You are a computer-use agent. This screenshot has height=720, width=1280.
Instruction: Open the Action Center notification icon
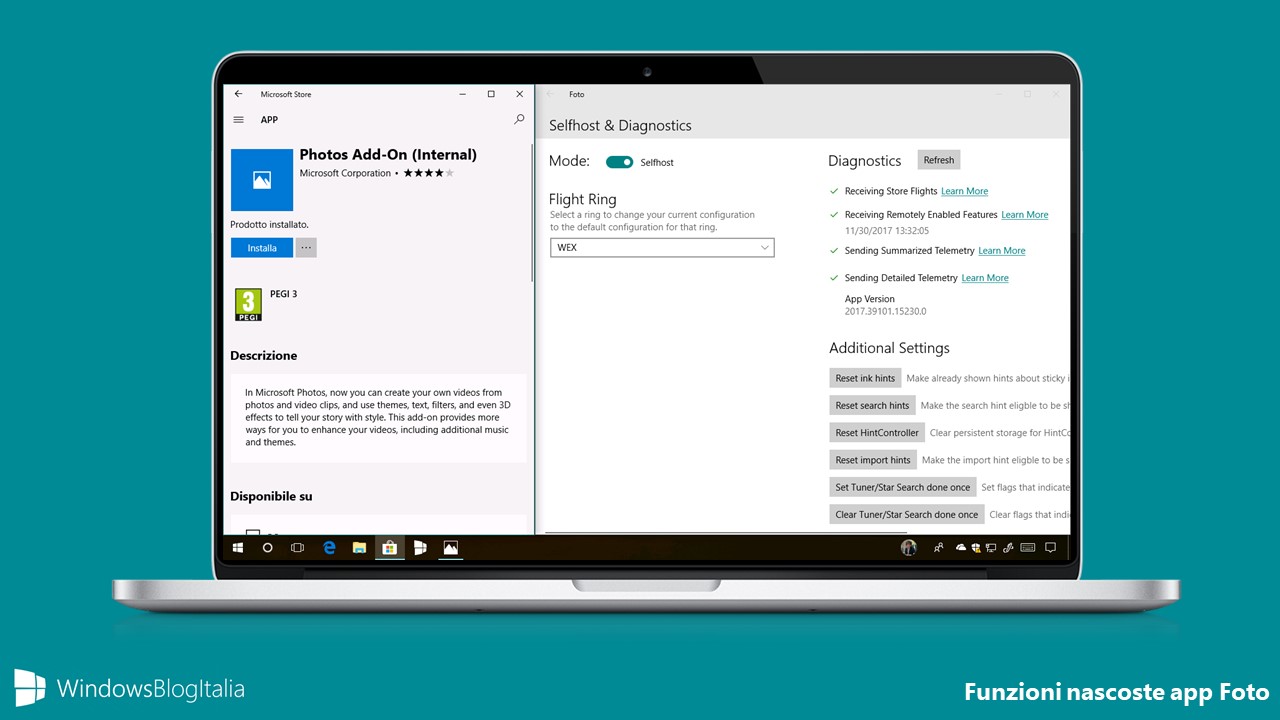(1051, 548)
